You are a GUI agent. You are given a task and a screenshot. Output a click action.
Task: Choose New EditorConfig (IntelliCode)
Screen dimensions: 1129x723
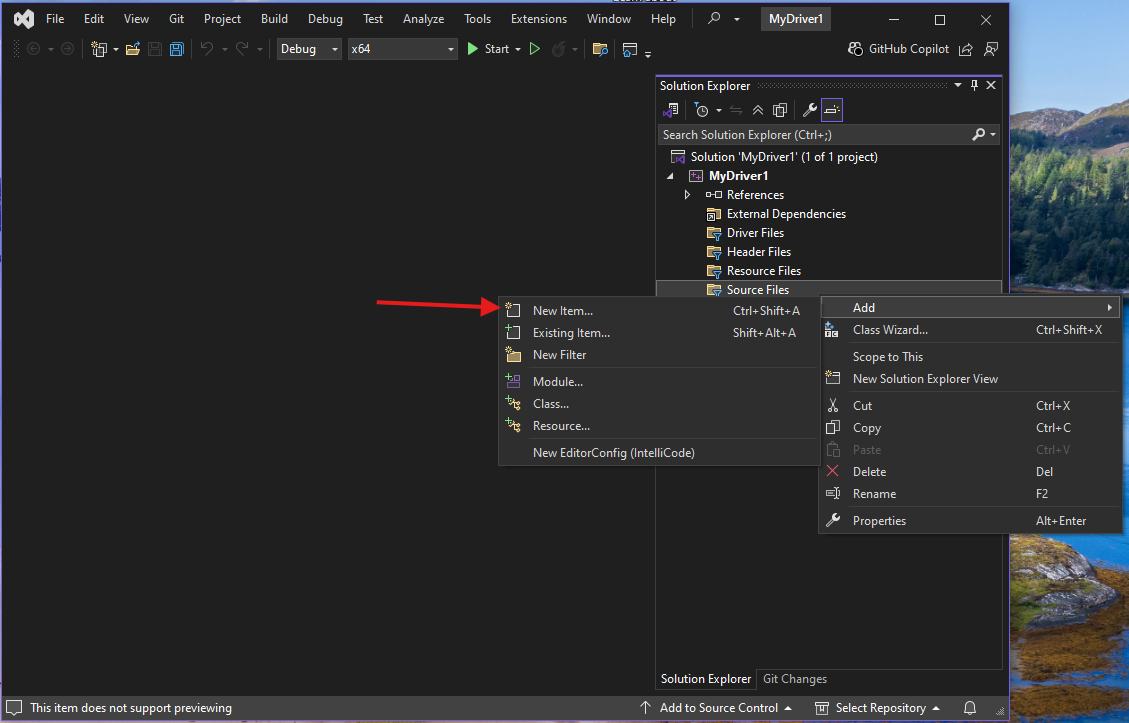(659, 453)
